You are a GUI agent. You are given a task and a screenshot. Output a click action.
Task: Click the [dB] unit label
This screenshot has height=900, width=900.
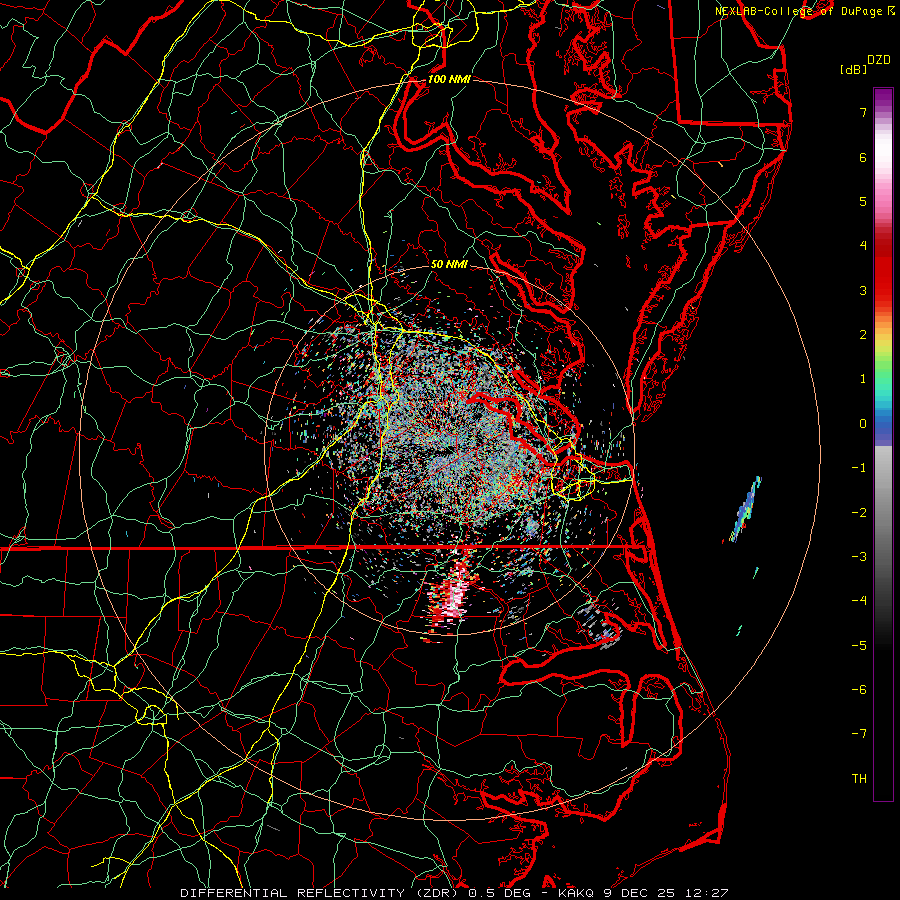pos(853,70)
